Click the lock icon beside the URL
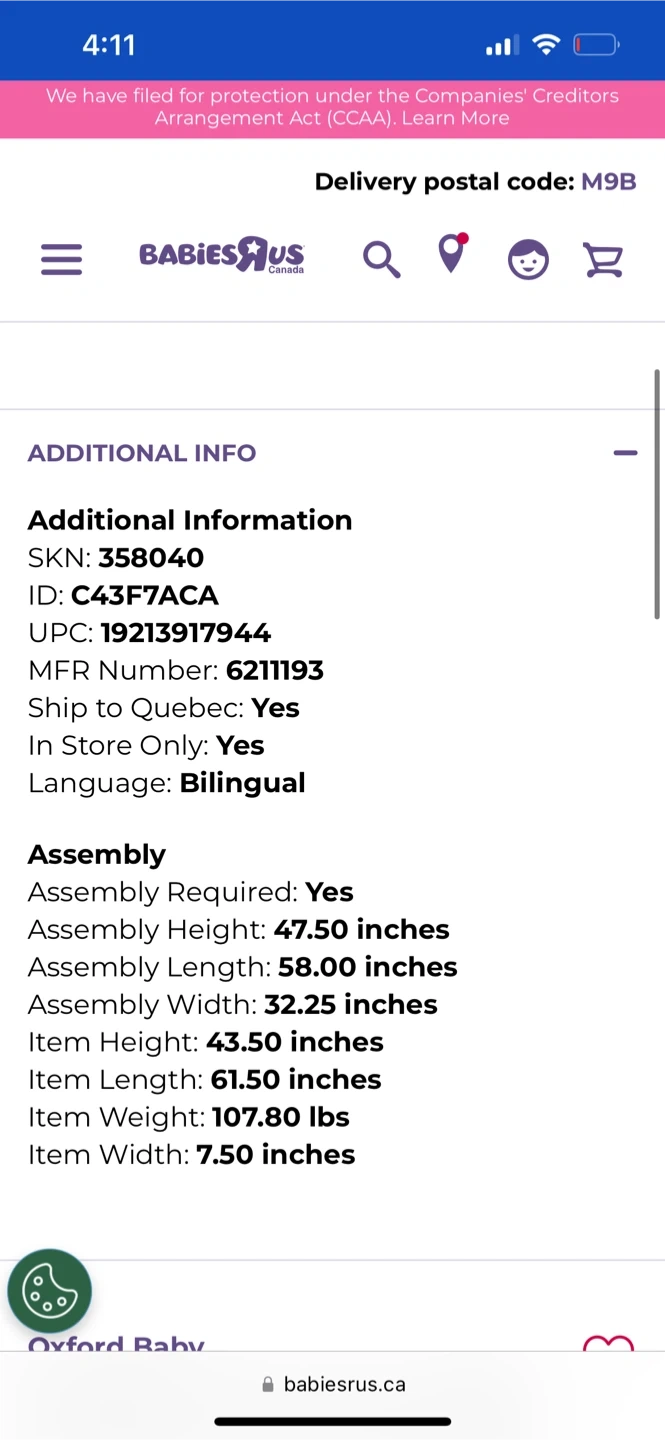 pyautogui.click(x=268, y=1385)
